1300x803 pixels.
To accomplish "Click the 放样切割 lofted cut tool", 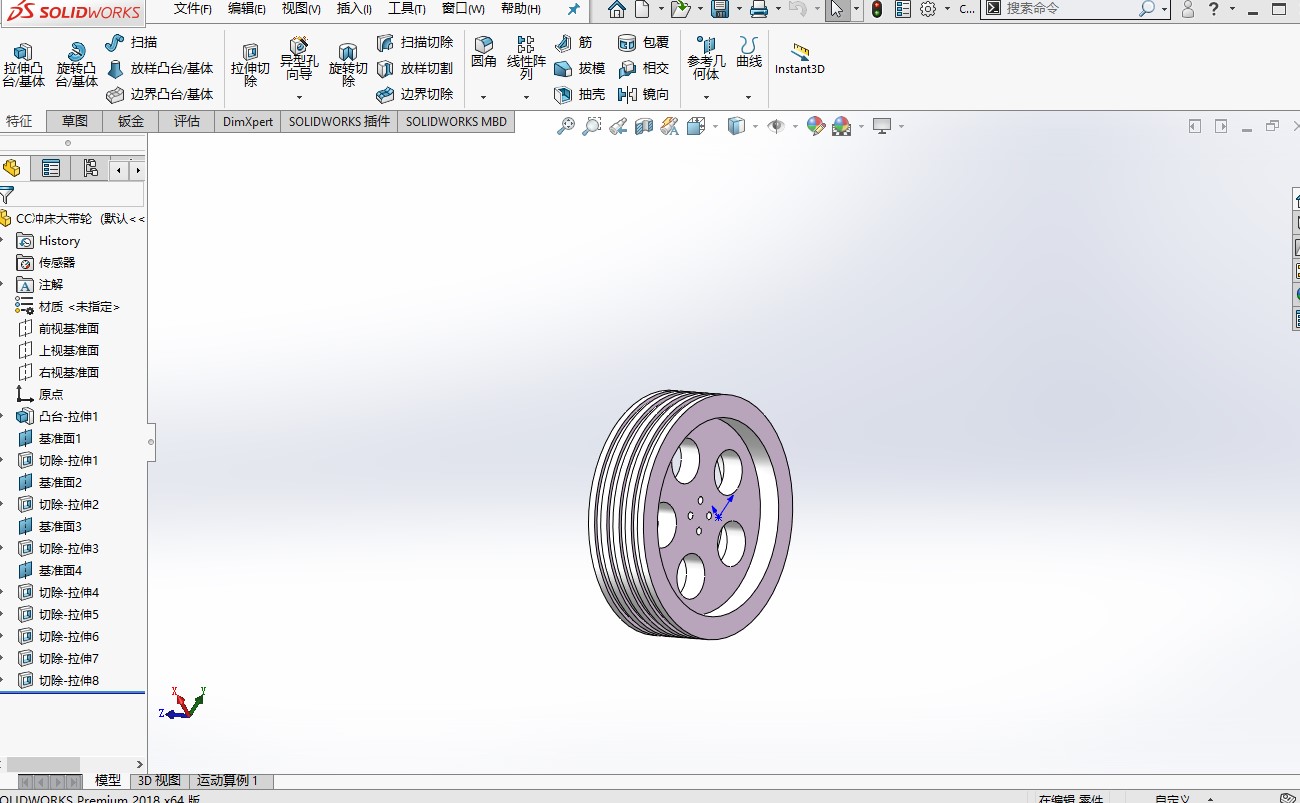I will coord(415,69).
